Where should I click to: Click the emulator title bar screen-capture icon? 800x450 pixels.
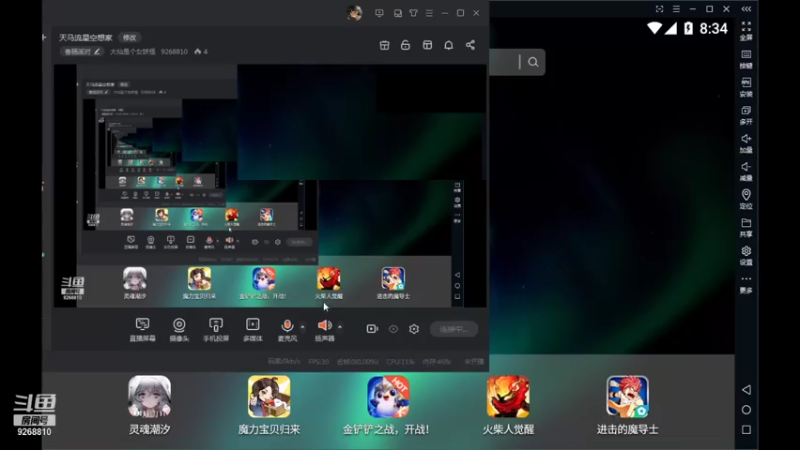tap(659, 9)
